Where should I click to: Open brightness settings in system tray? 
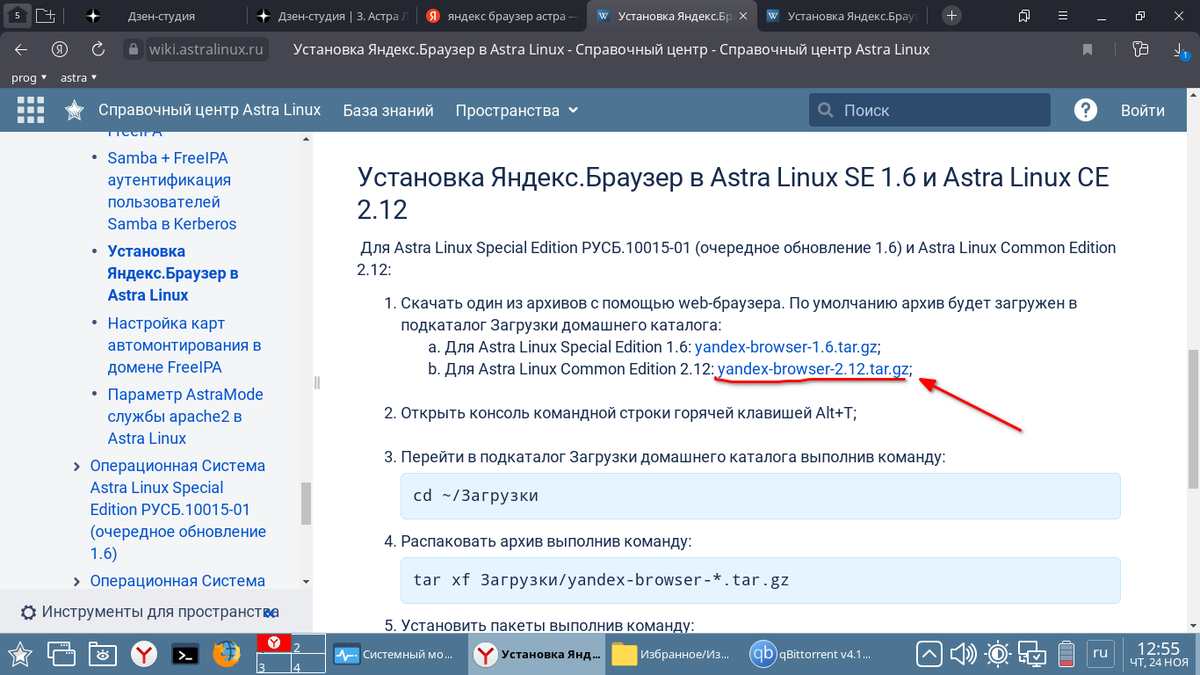pyautogui.click(x=997, y=654)
